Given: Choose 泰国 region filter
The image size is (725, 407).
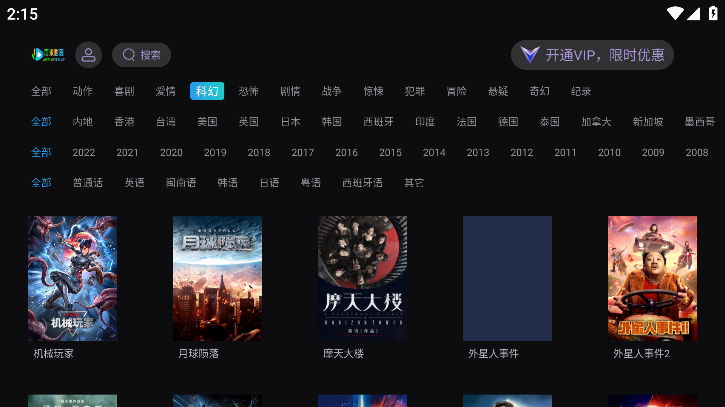Looking at the screenshot, I should click(x=550, y=122).
